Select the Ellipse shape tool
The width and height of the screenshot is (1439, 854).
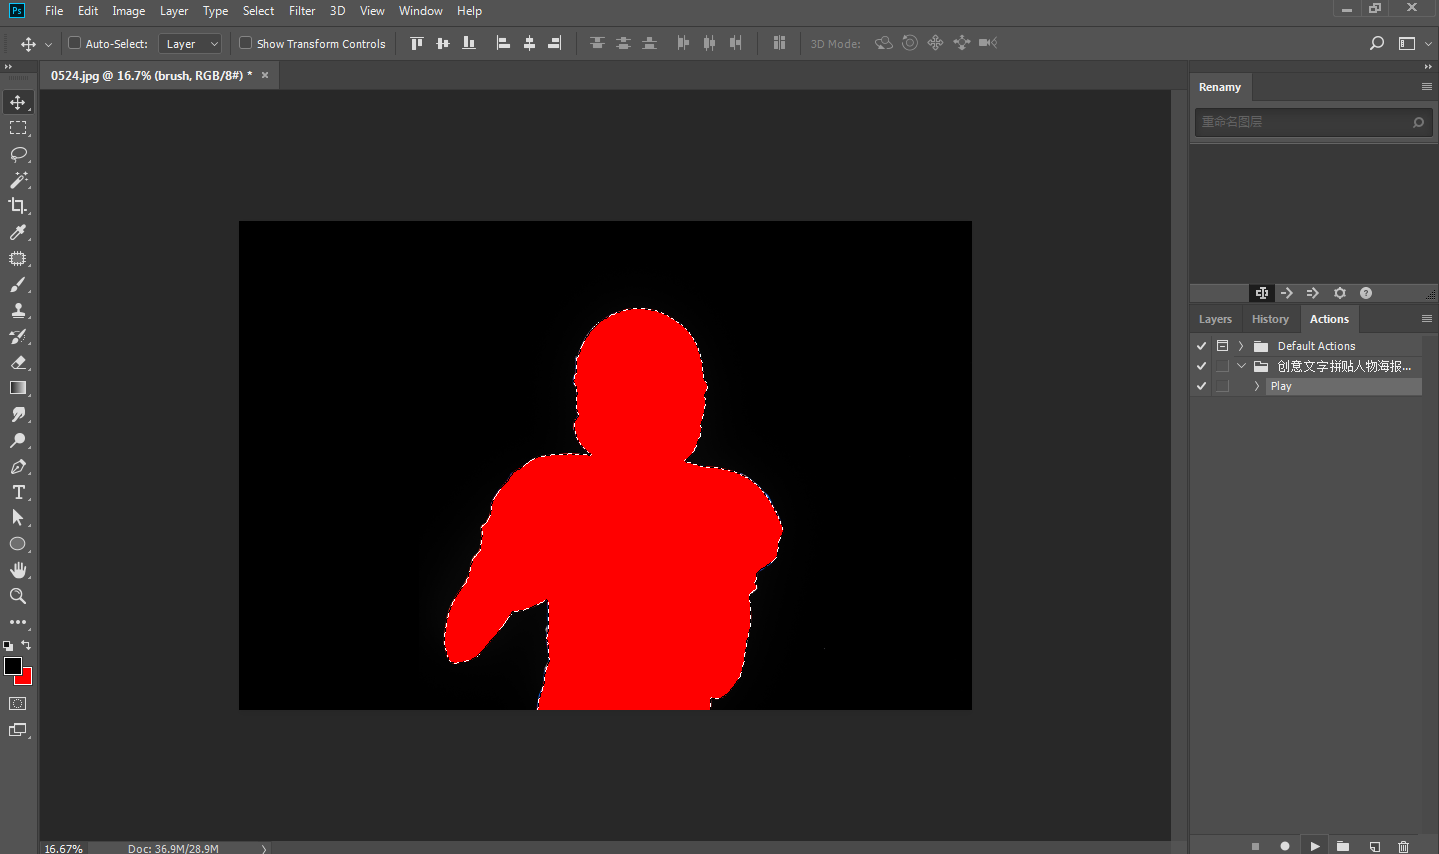click(x=18, y=544)
